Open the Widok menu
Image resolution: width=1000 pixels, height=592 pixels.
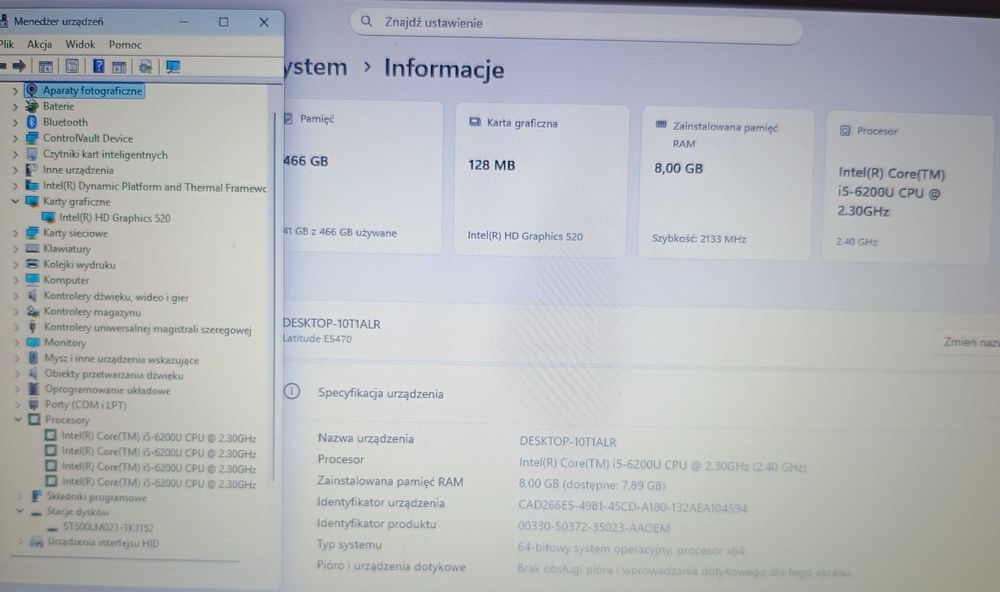point(80,44)
